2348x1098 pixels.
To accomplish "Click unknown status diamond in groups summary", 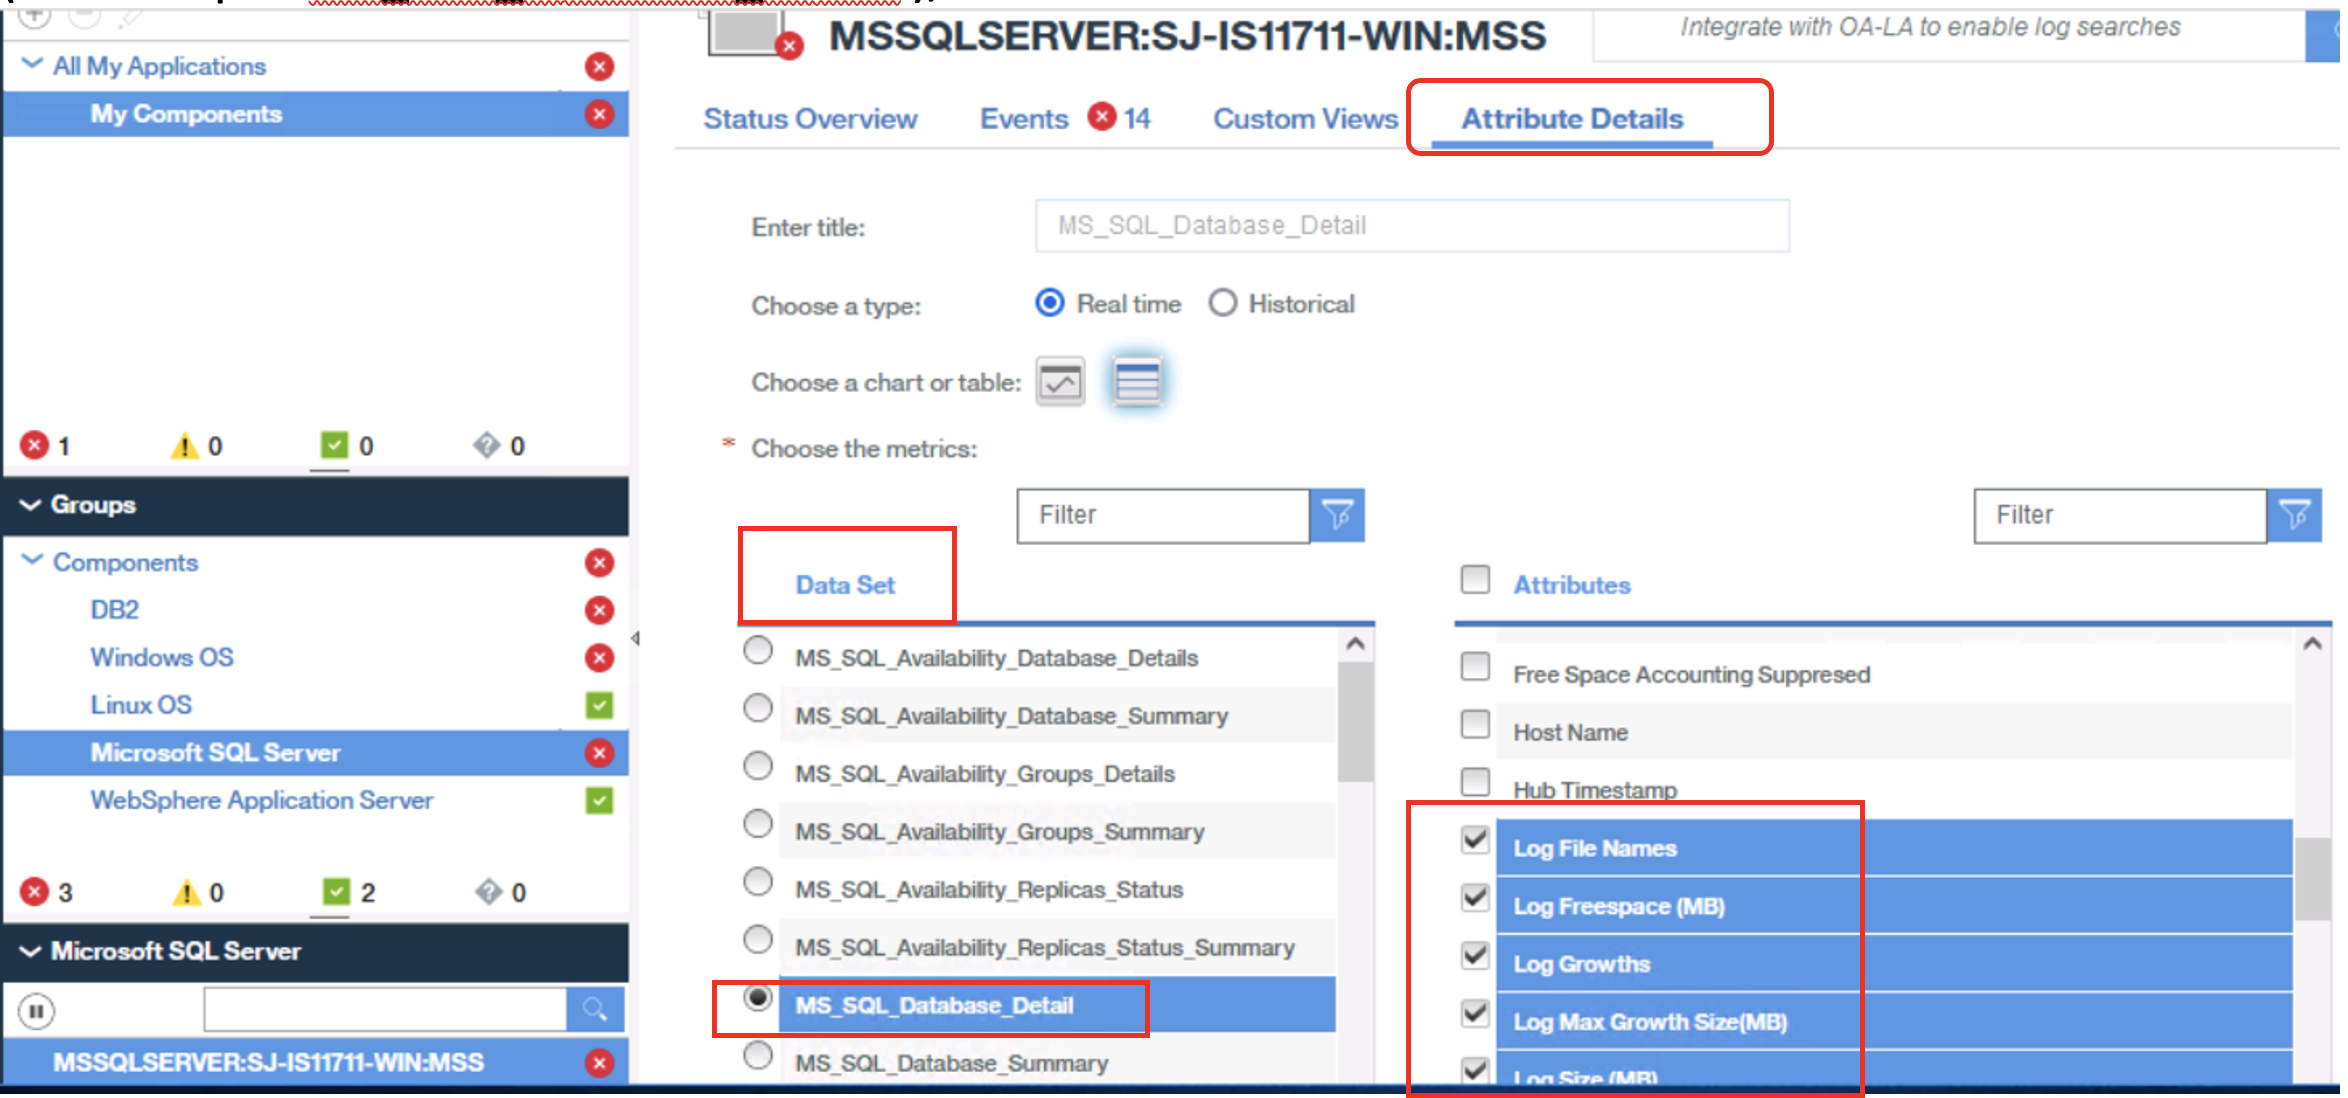I will point(488,892).
